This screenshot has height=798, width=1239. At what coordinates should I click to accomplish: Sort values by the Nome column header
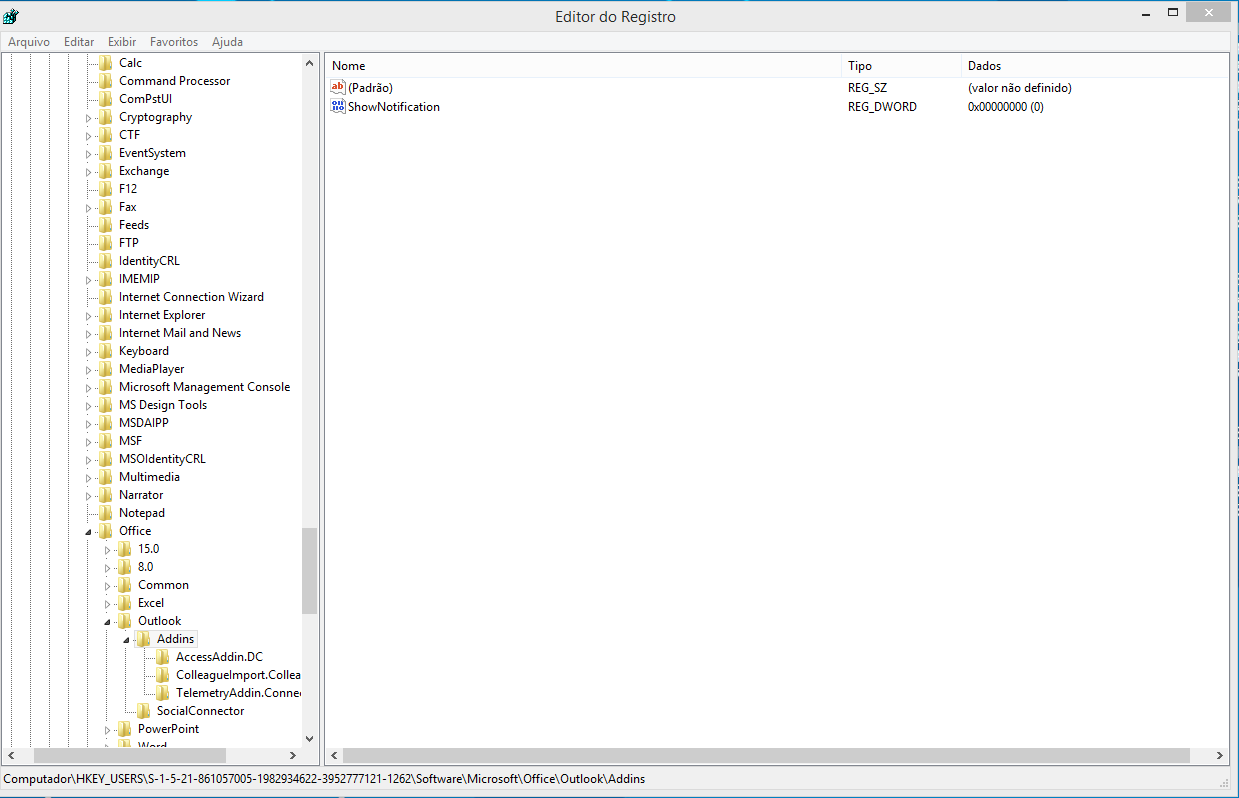[x=584, y=66]
